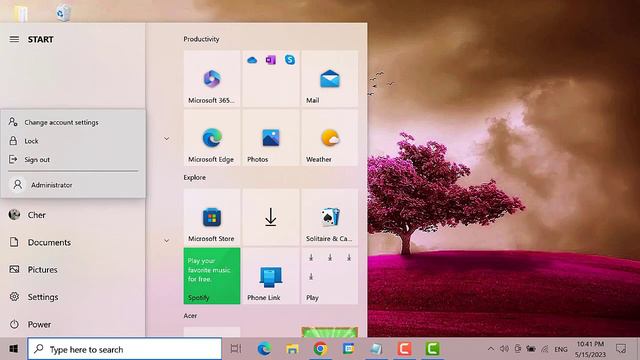Select Change account settings
640x360 pixels.
click(x=73, y=122)
